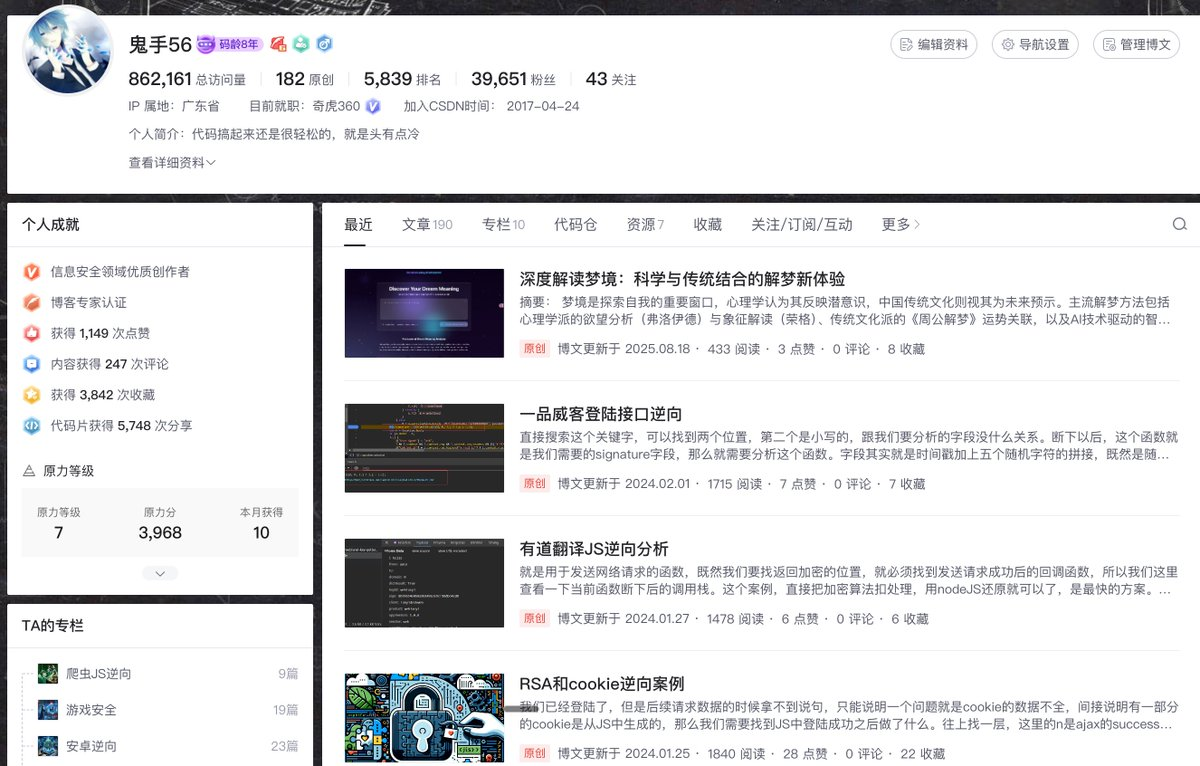Click the join date 2017-04-24
This screenshot has width=1200, height=766.
tap(543, 106)
